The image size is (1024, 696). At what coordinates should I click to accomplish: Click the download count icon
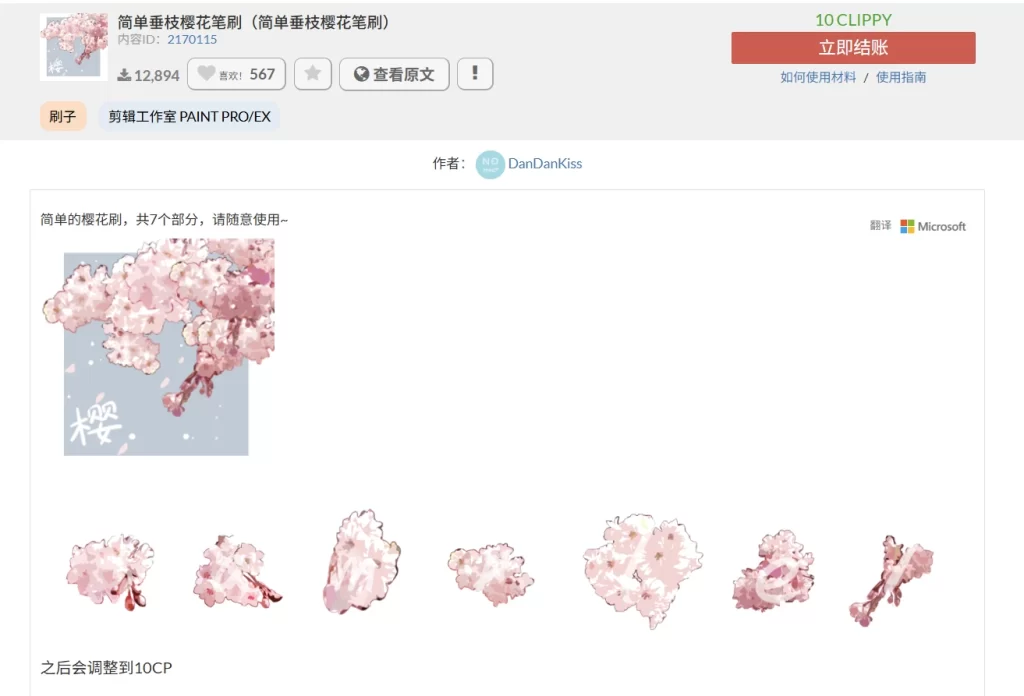pos(124,75)
